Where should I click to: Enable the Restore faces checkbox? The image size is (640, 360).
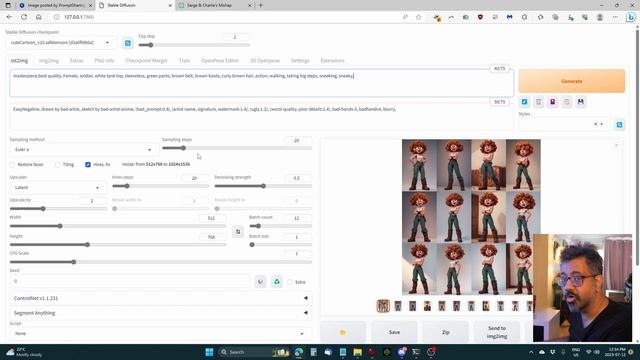click(12, 164)
